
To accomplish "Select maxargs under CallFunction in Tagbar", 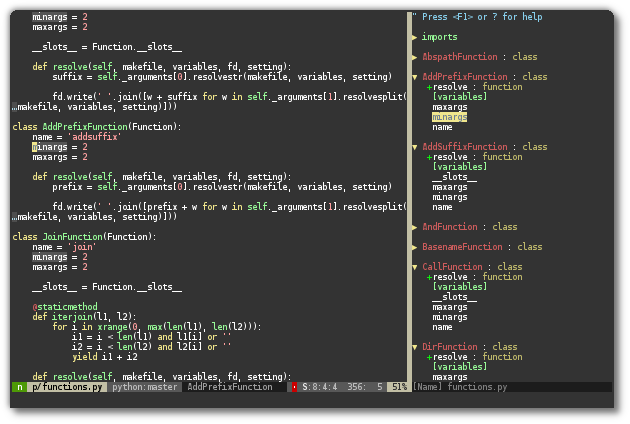I will coord(450,307).
